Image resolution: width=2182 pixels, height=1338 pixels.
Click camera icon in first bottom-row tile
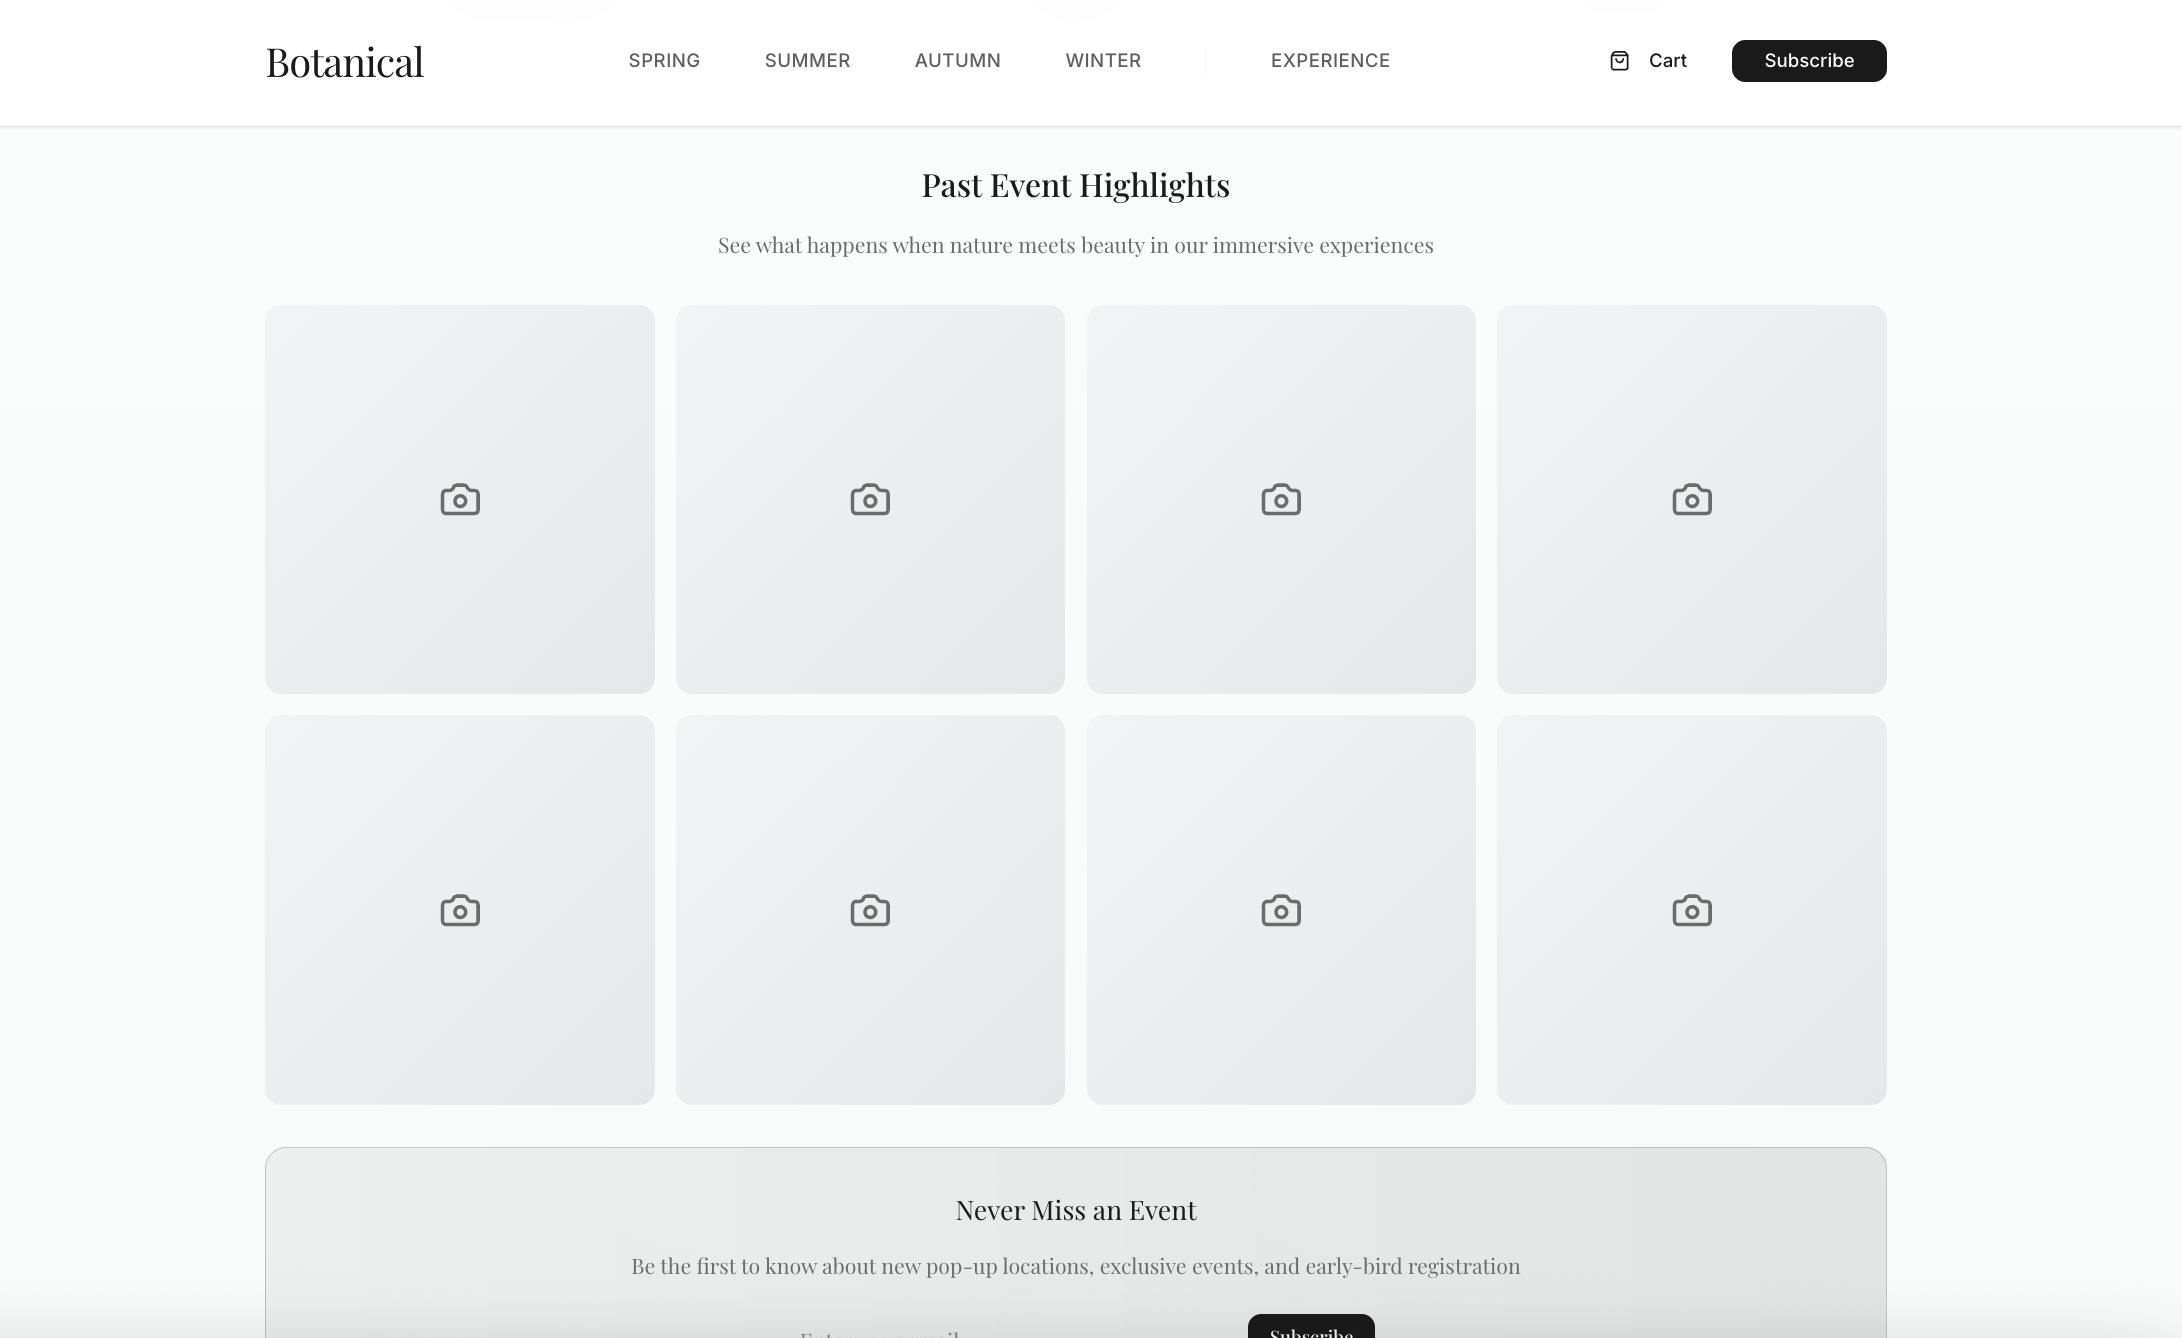point(460,910)
